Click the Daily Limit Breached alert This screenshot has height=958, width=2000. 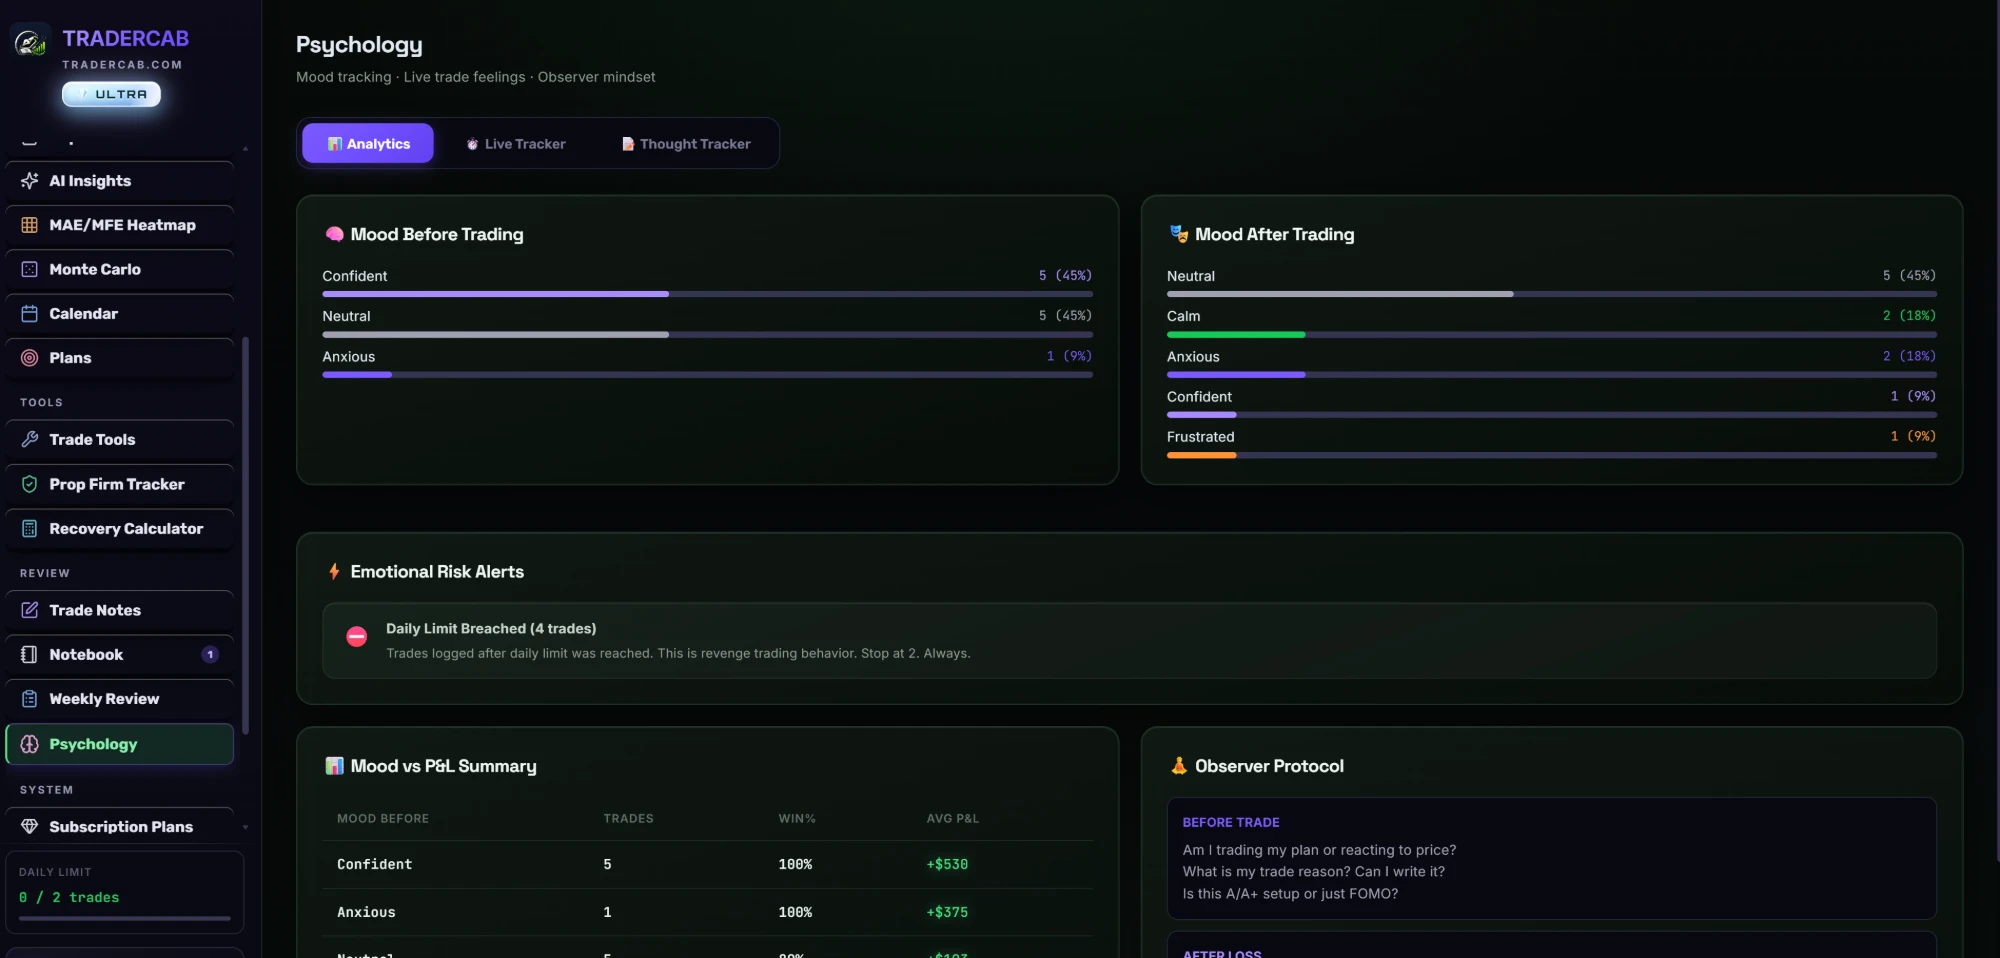[x=1129, y=640]
